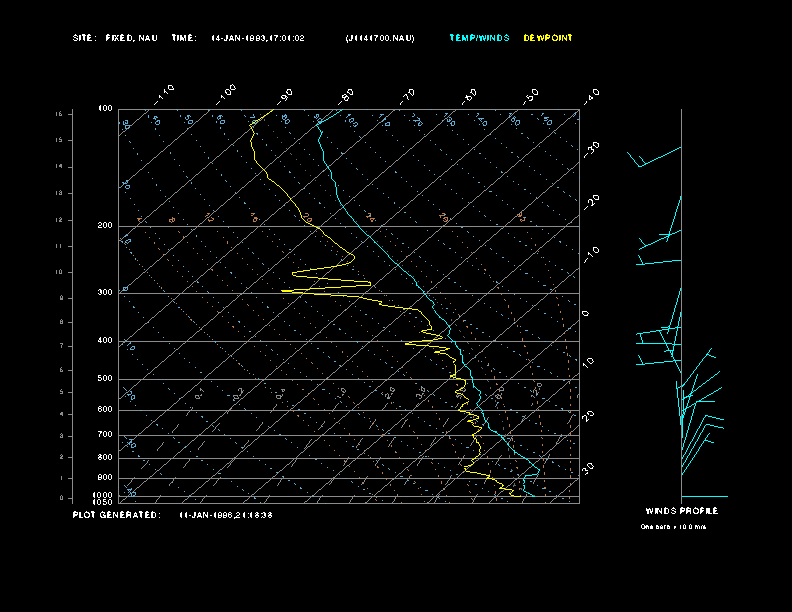The width and height of the screenshot is (792, 612).
Task: Click the -70 isotherm label
Action: pyautogui.click(x=407, y=95)
